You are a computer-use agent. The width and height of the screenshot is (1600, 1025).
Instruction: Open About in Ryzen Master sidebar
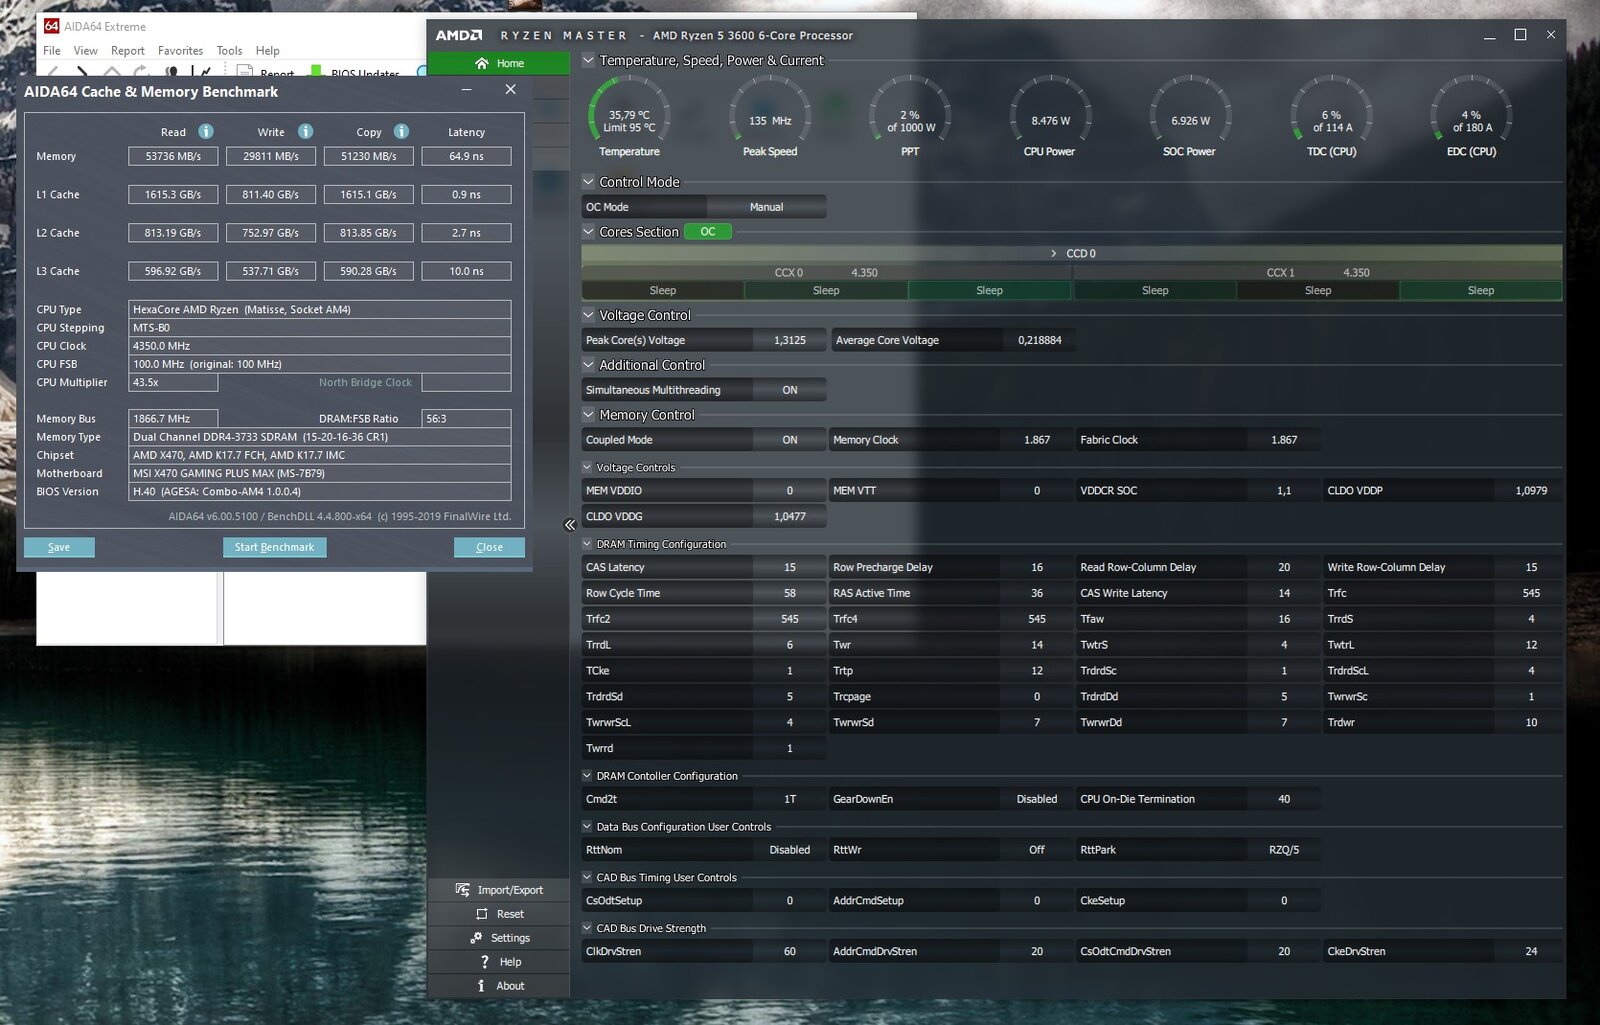tap(499, 986)
